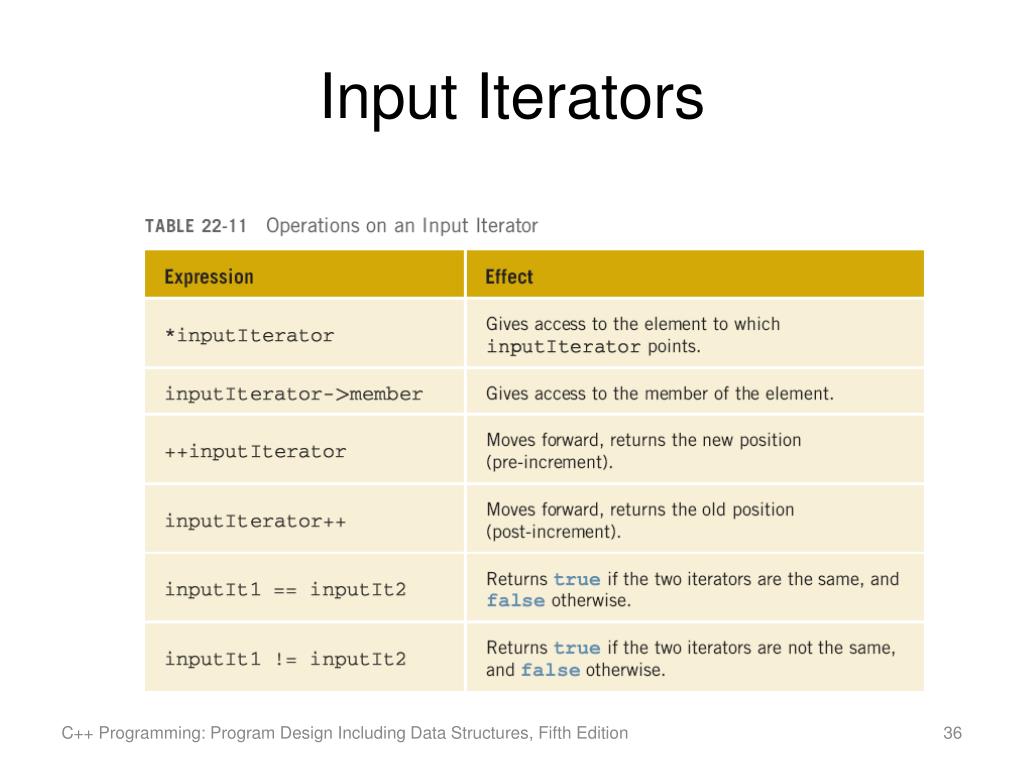This screenshot has width=1024, height=768.
Task: Click the 'Gives access to the member' description
Action: pyautogui.click(x=660, y=394)
